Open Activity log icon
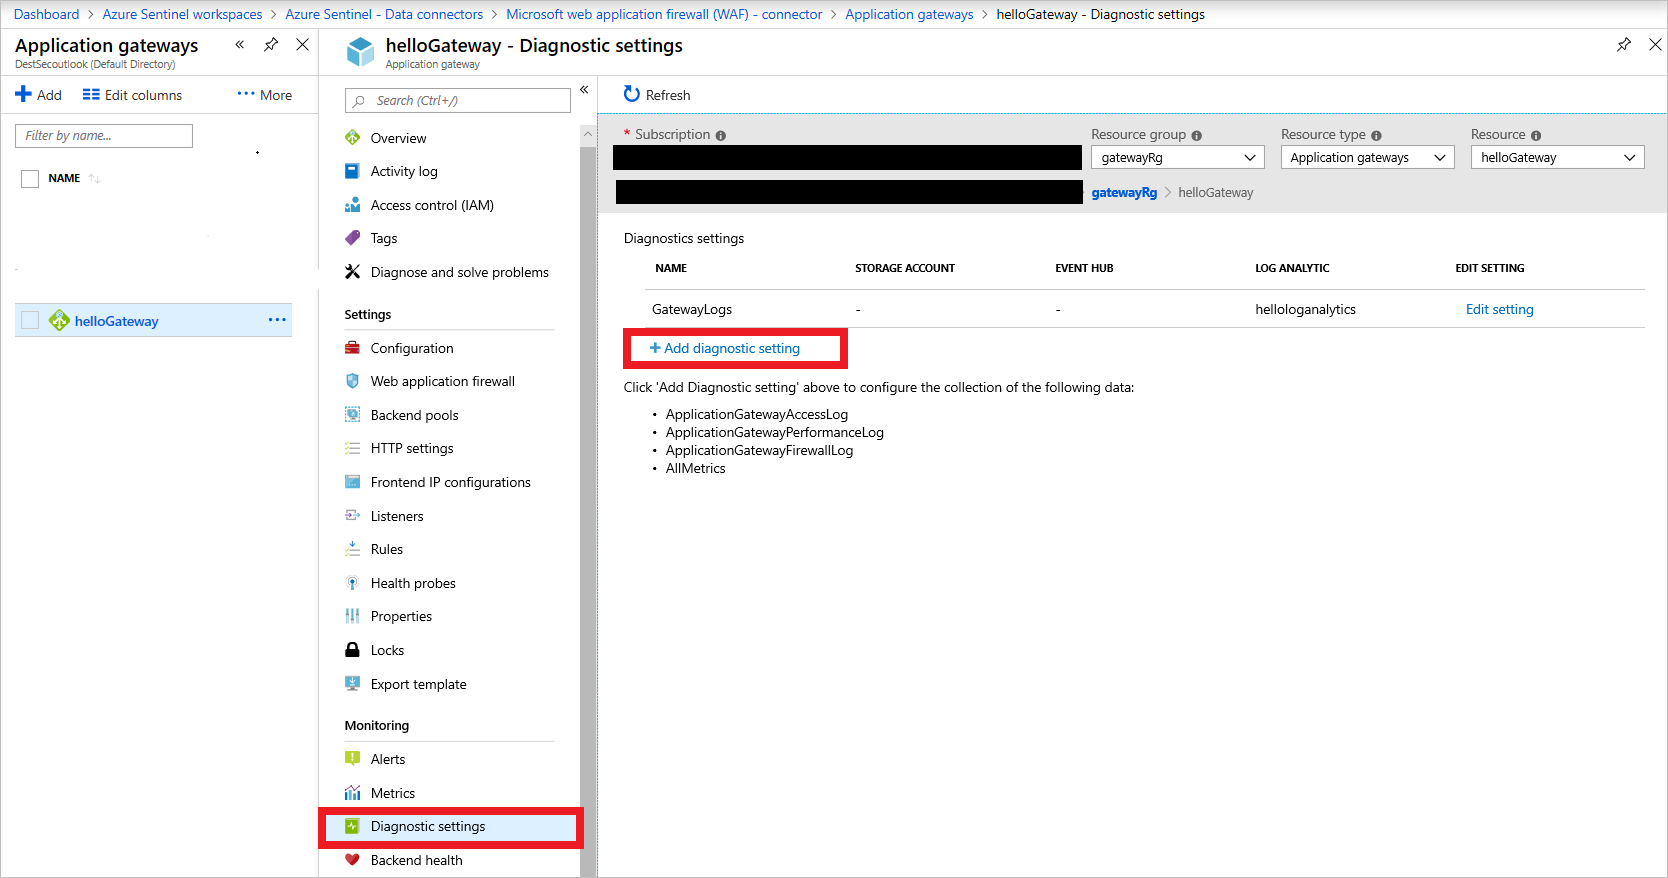Screen dimensions: 1668x878 point(352,171)
